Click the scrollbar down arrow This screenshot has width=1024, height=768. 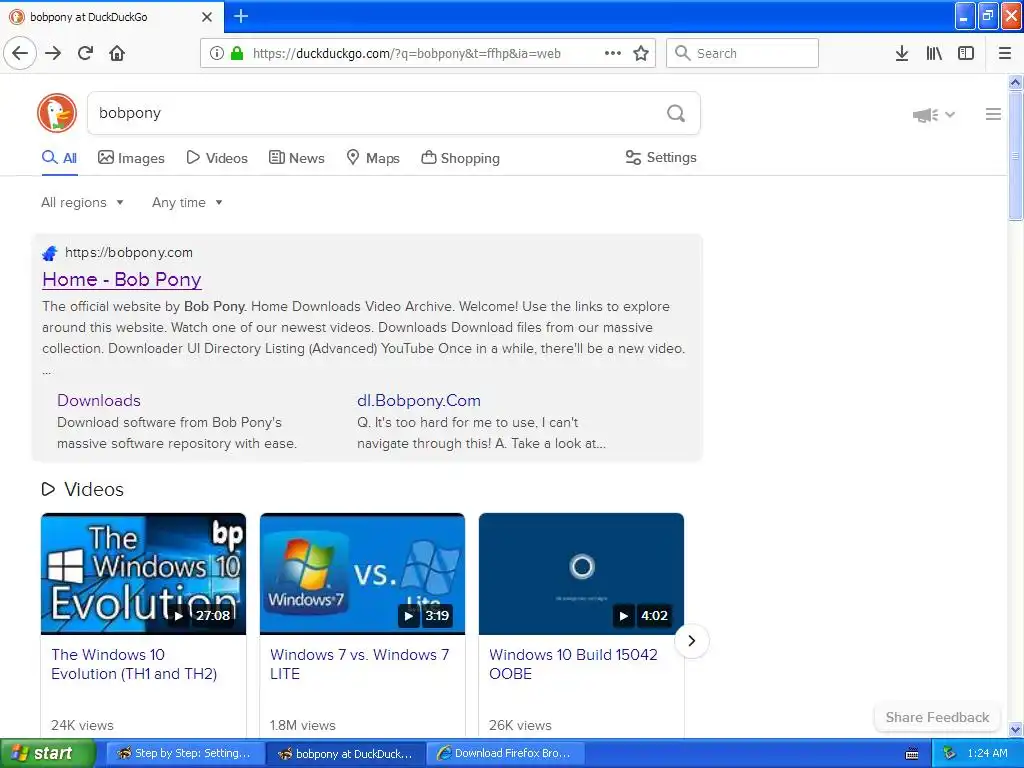pos(1015,729)
